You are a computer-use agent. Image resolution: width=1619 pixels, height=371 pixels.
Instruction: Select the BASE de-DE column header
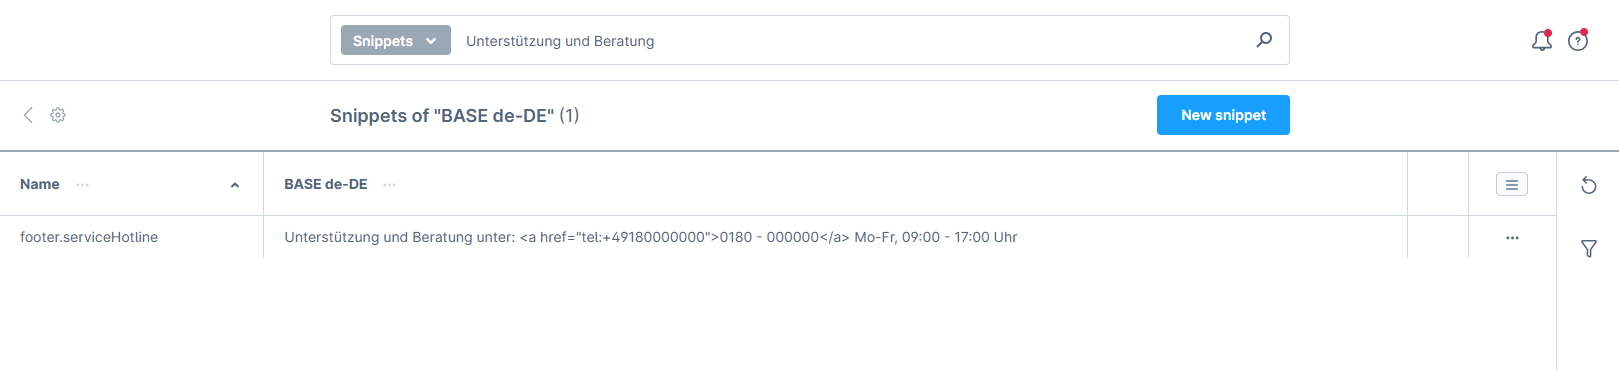click(x=326, y=184)
